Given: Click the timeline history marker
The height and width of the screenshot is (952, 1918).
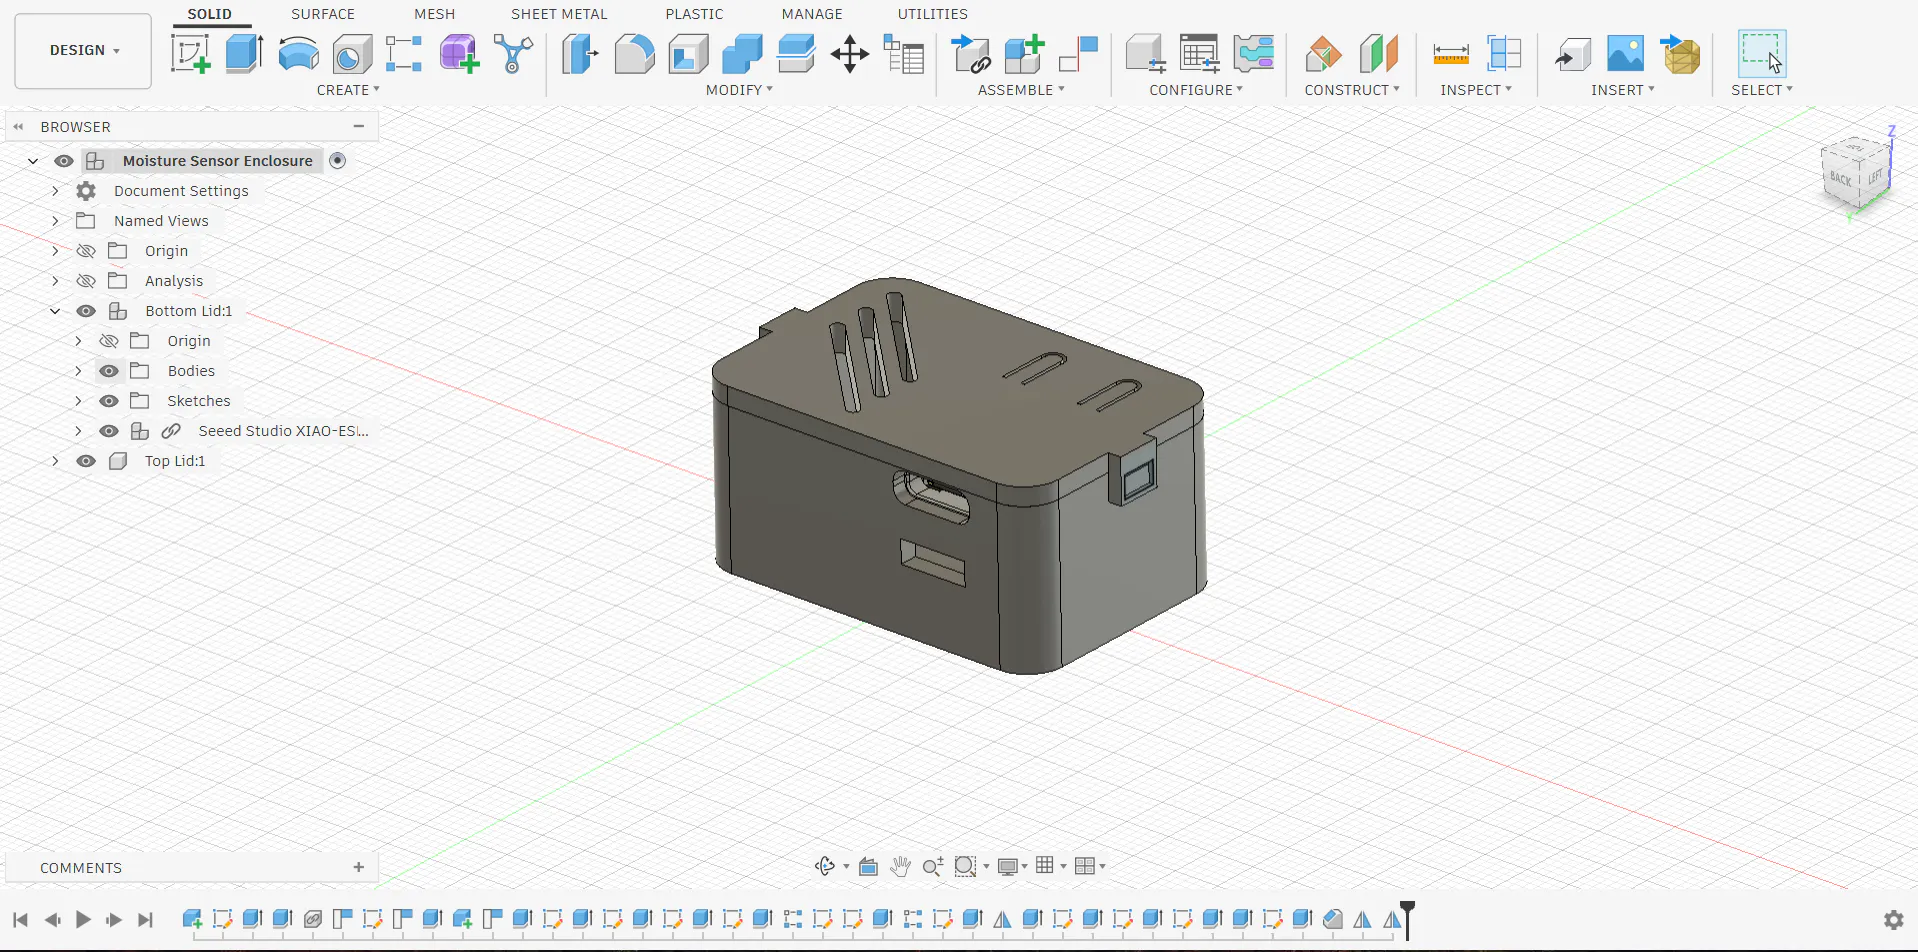Looking at the screenshot, I should point(1407,918).
